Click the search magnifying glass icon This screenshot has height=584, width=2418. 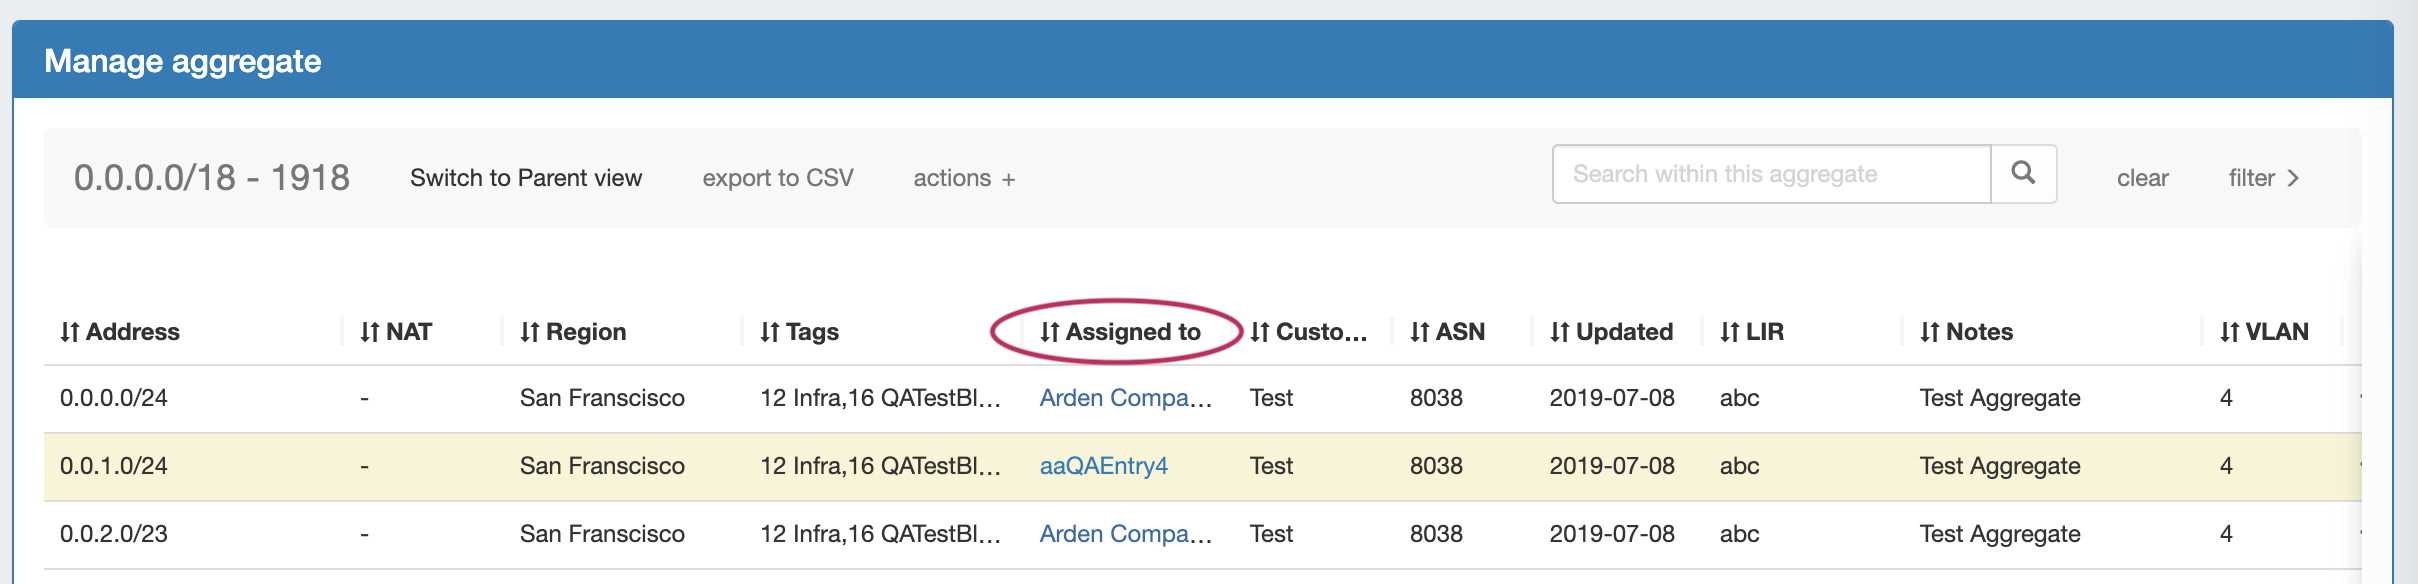point(2023,174)
